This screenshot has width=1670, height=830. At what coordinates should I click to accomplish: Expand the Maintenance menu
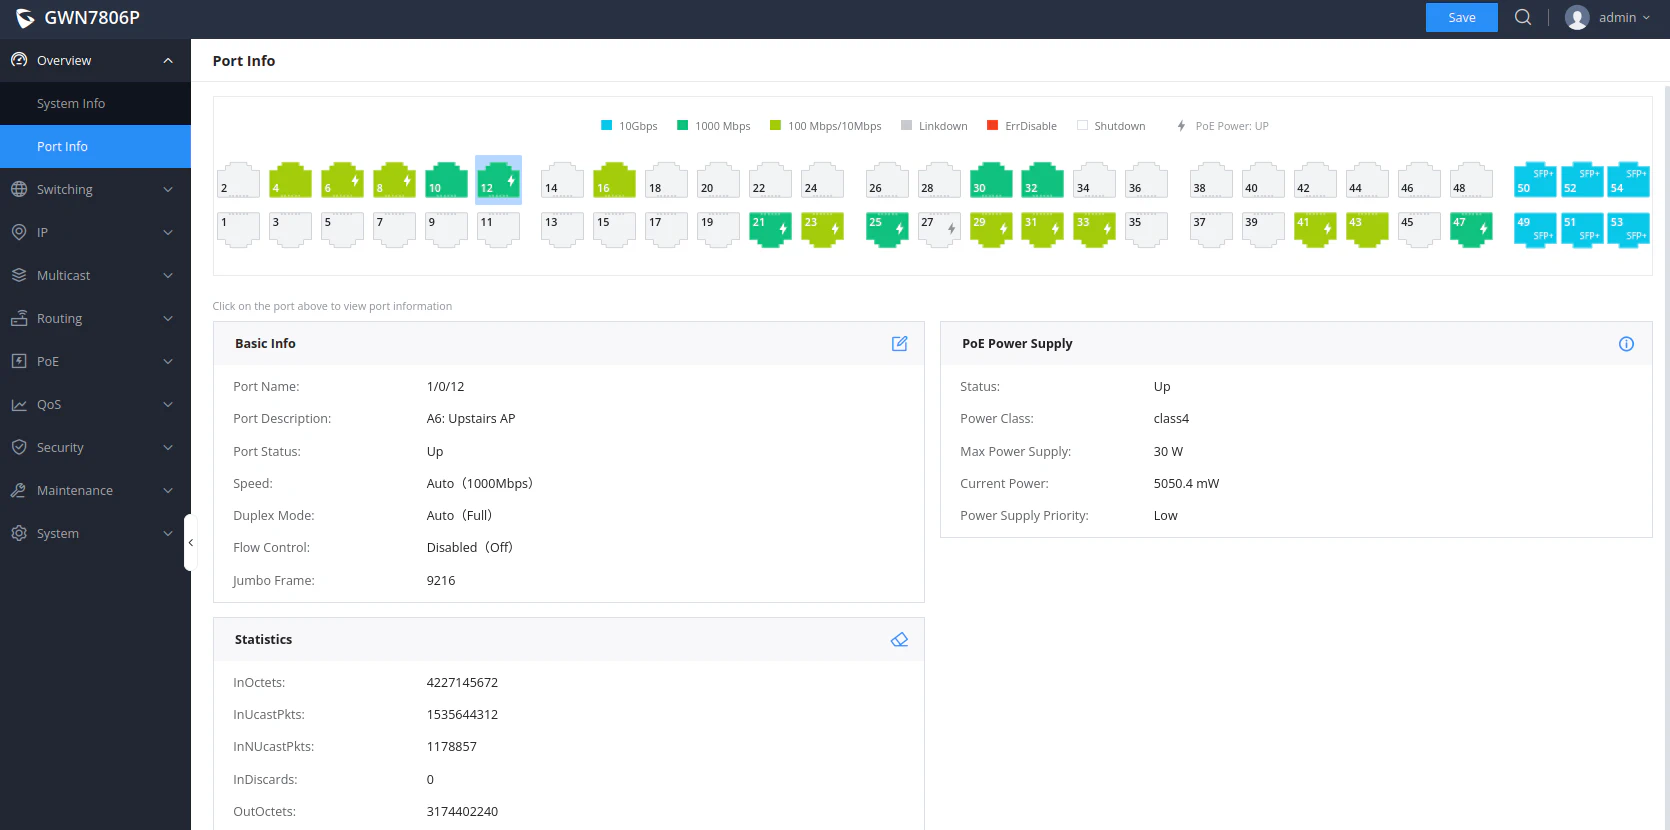click(x=95, y=490)
